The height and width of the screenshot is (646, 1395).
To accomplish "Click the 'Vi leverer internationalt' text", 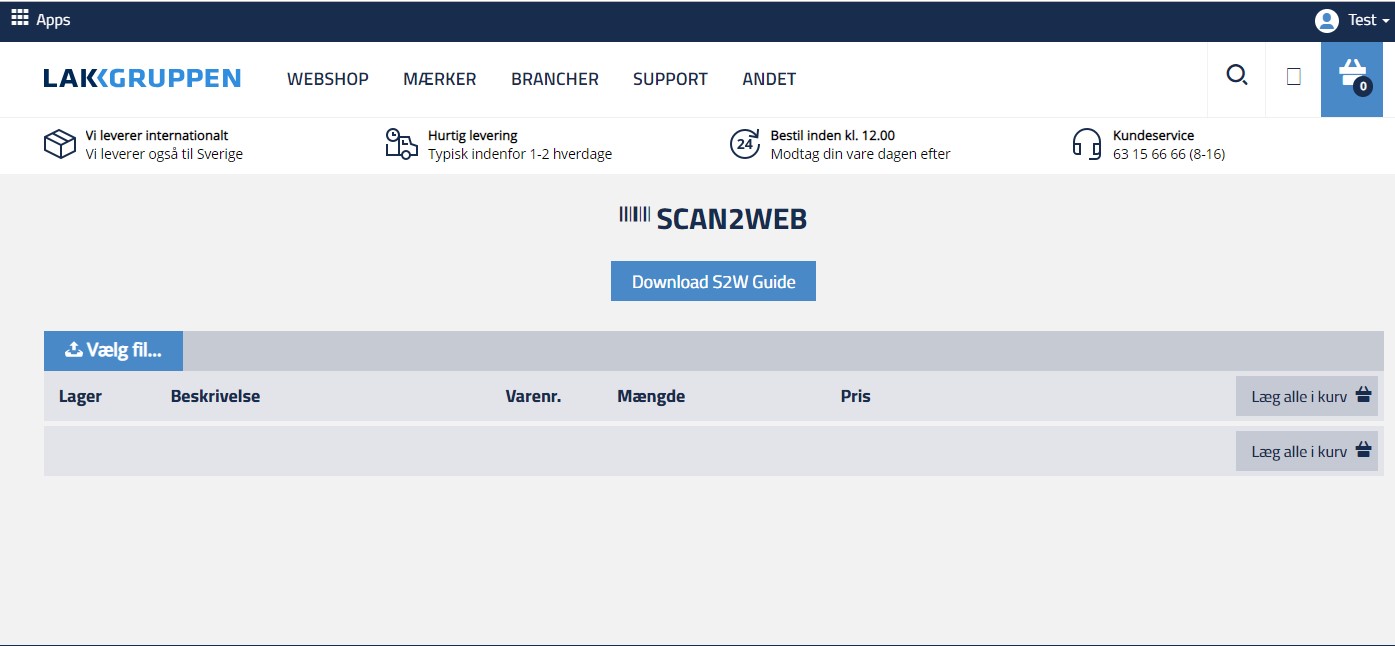I will [157, 135].
